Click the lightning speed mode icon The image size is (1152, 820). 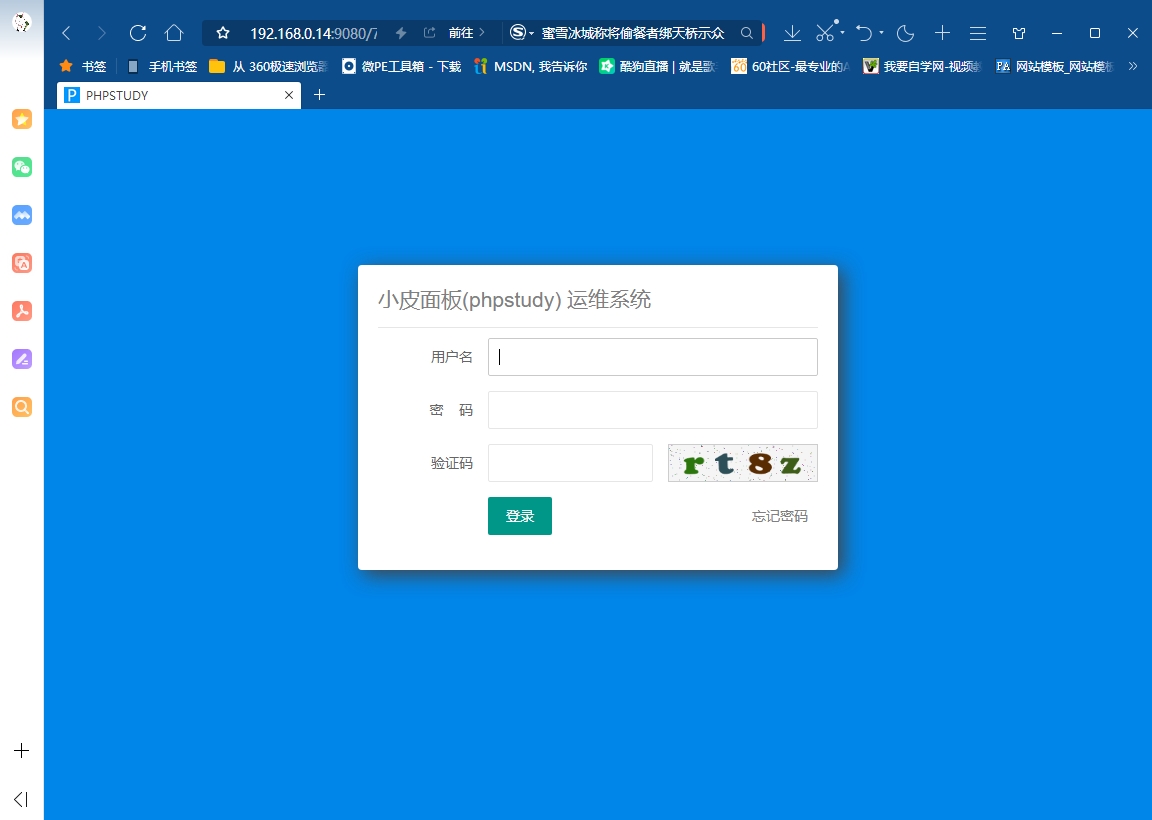coord(400,33)
